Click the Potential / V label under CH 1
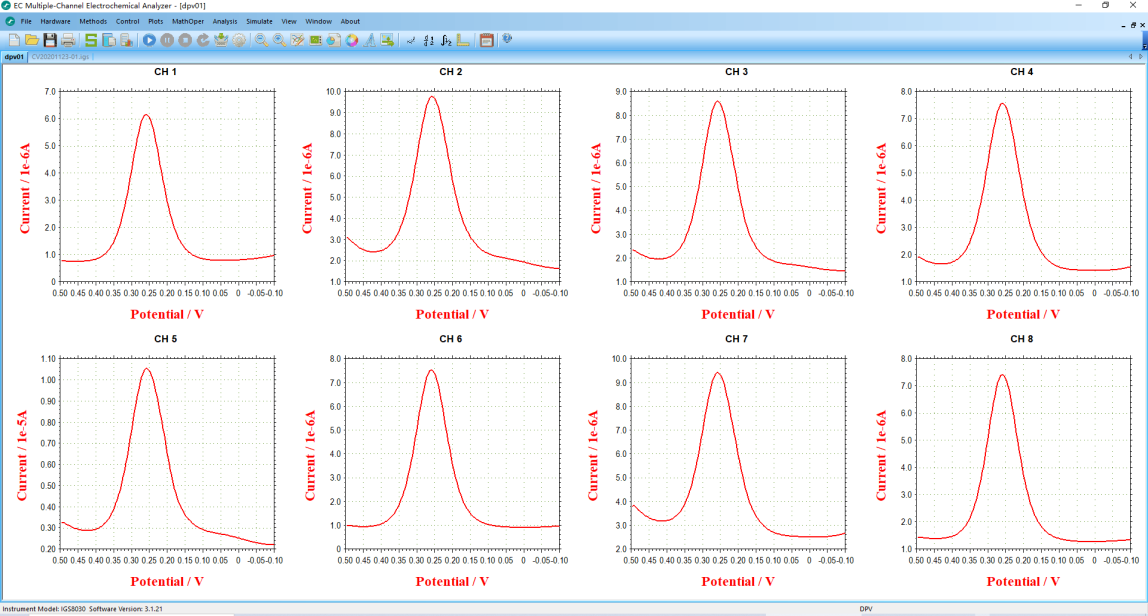1148x616 pixels. pos(167,314)
